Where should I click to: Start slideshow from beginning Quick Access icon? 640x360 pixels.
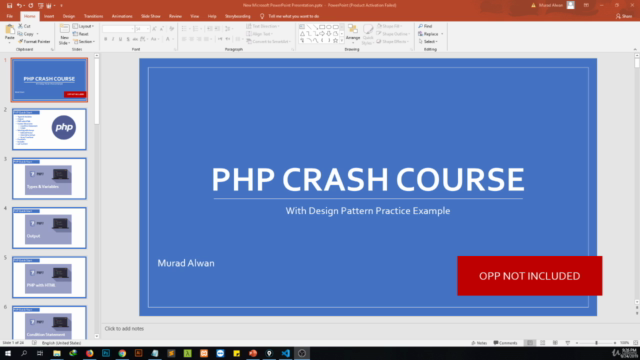tap(40, 5)
